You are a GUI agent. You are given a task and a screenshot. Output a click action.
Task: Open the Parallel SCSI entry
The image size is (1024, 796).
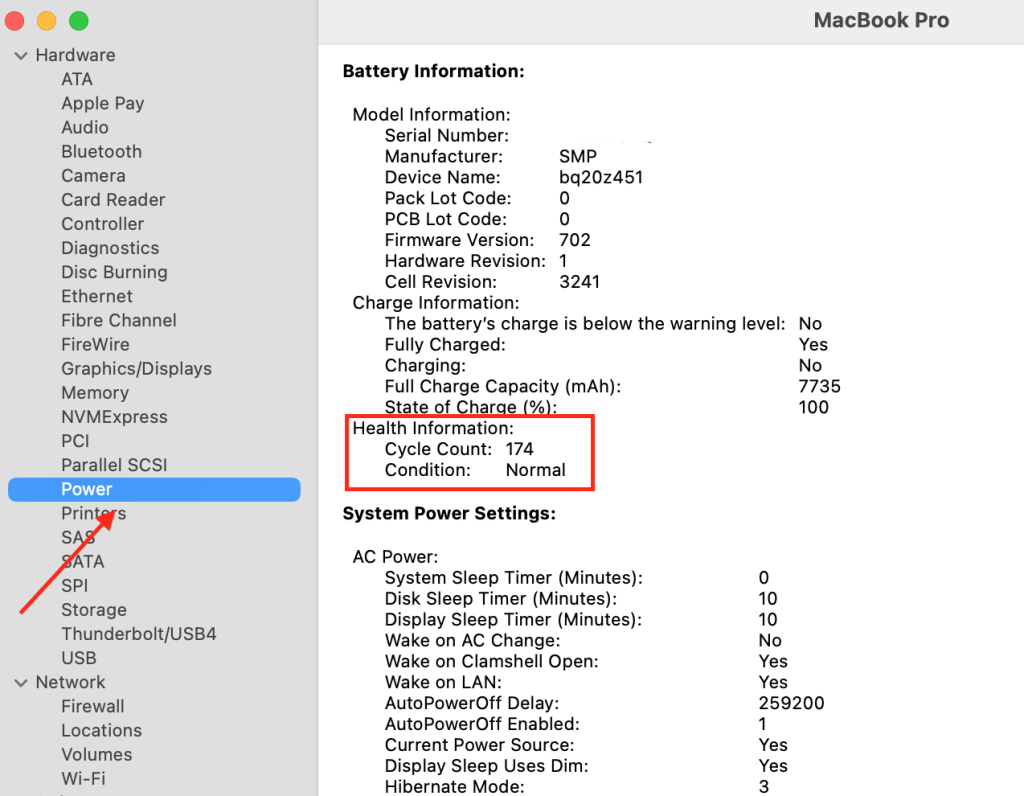pyautogui.click(x=114, y=466)
